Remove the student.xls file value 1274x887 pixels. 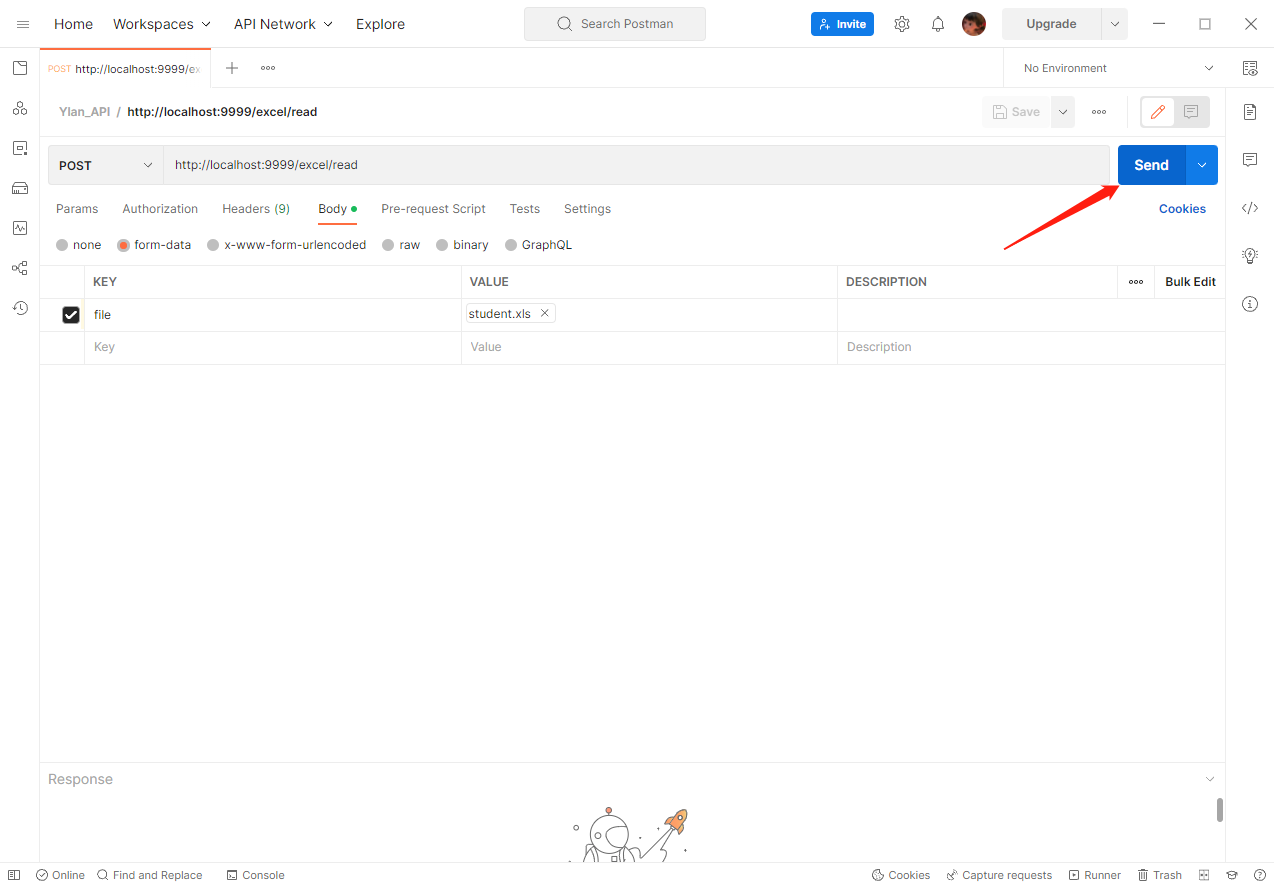(x=545, y=314)
